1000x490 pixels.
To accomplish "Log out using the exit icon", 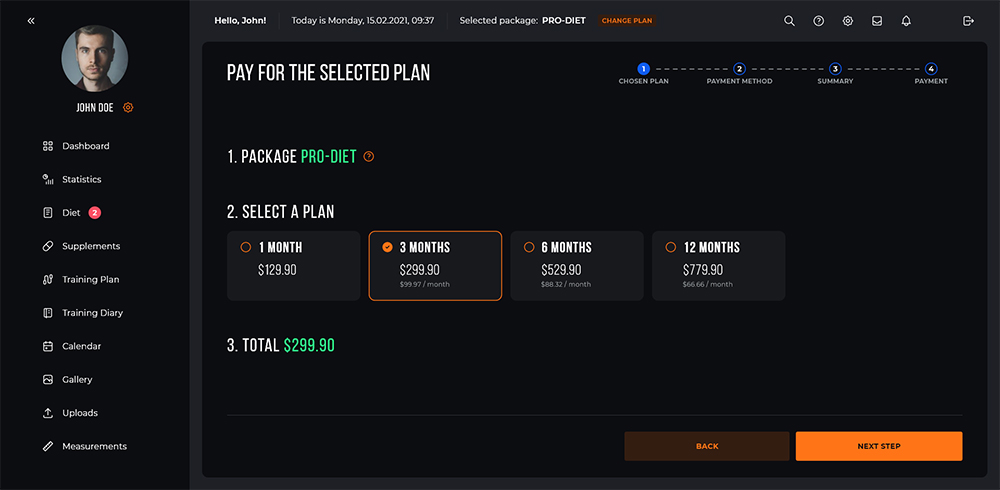I will coord(968,20).
